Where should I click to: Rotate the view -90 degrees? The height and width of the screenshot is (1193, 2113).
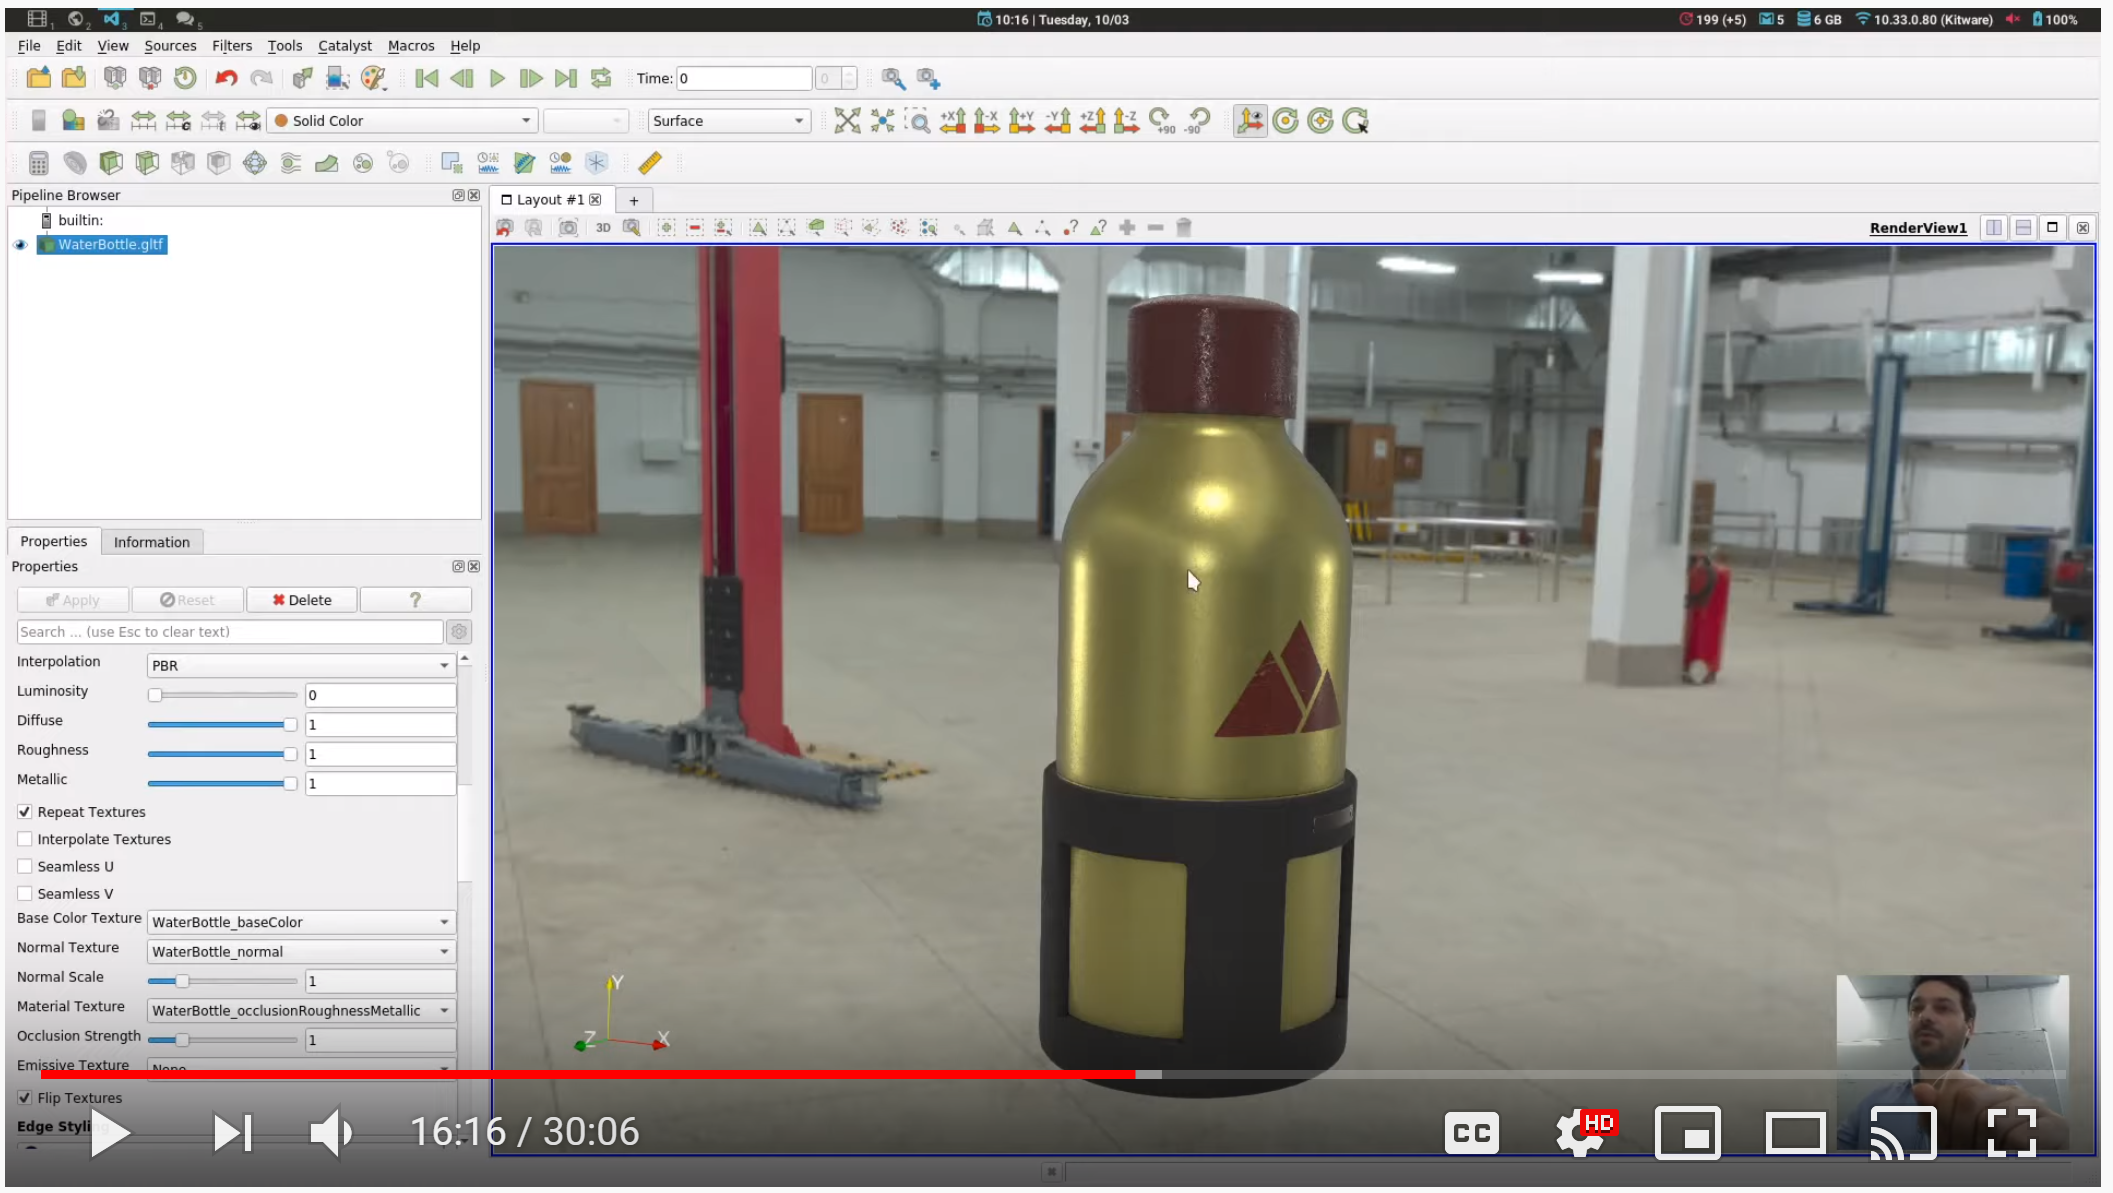pos(1197,121)
